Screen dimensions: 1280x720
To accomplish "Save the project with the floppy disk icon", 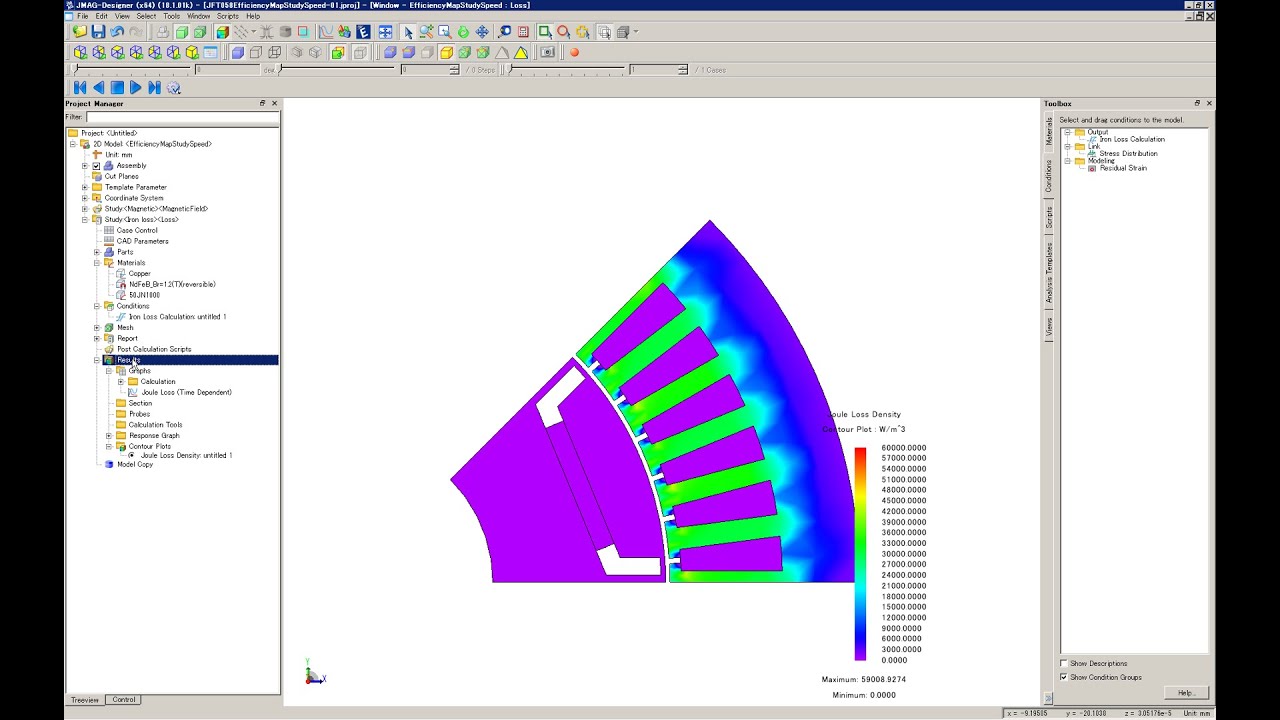I will pos(98,32).
